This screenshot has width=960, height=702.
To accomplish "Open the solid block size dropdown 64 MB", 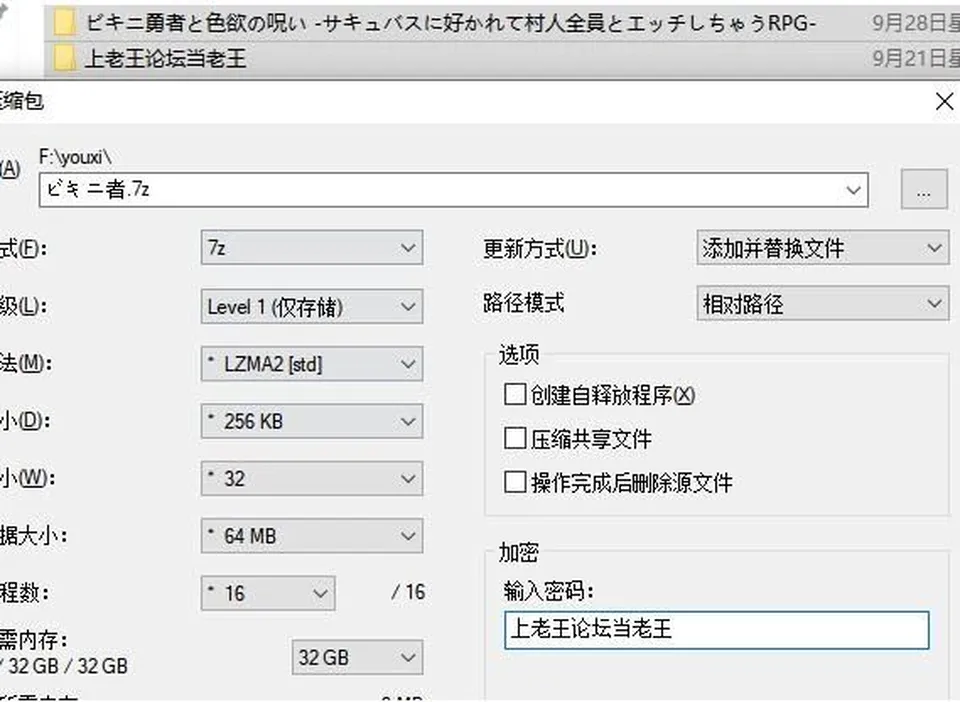I will click(312, 536).
